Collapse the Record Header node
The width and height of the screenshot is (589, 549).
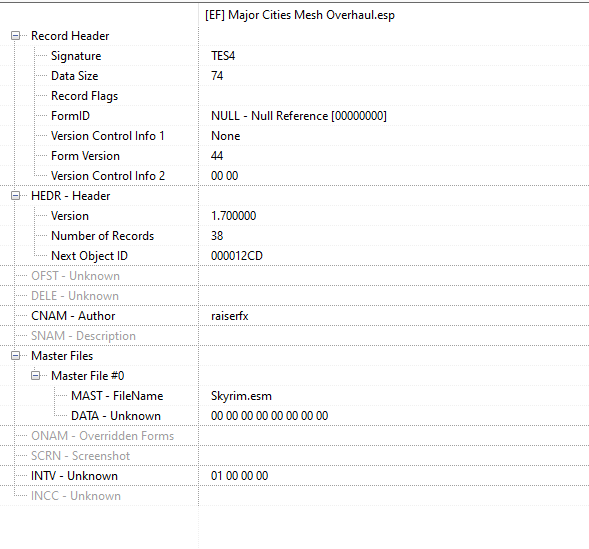tap(15, 36)
